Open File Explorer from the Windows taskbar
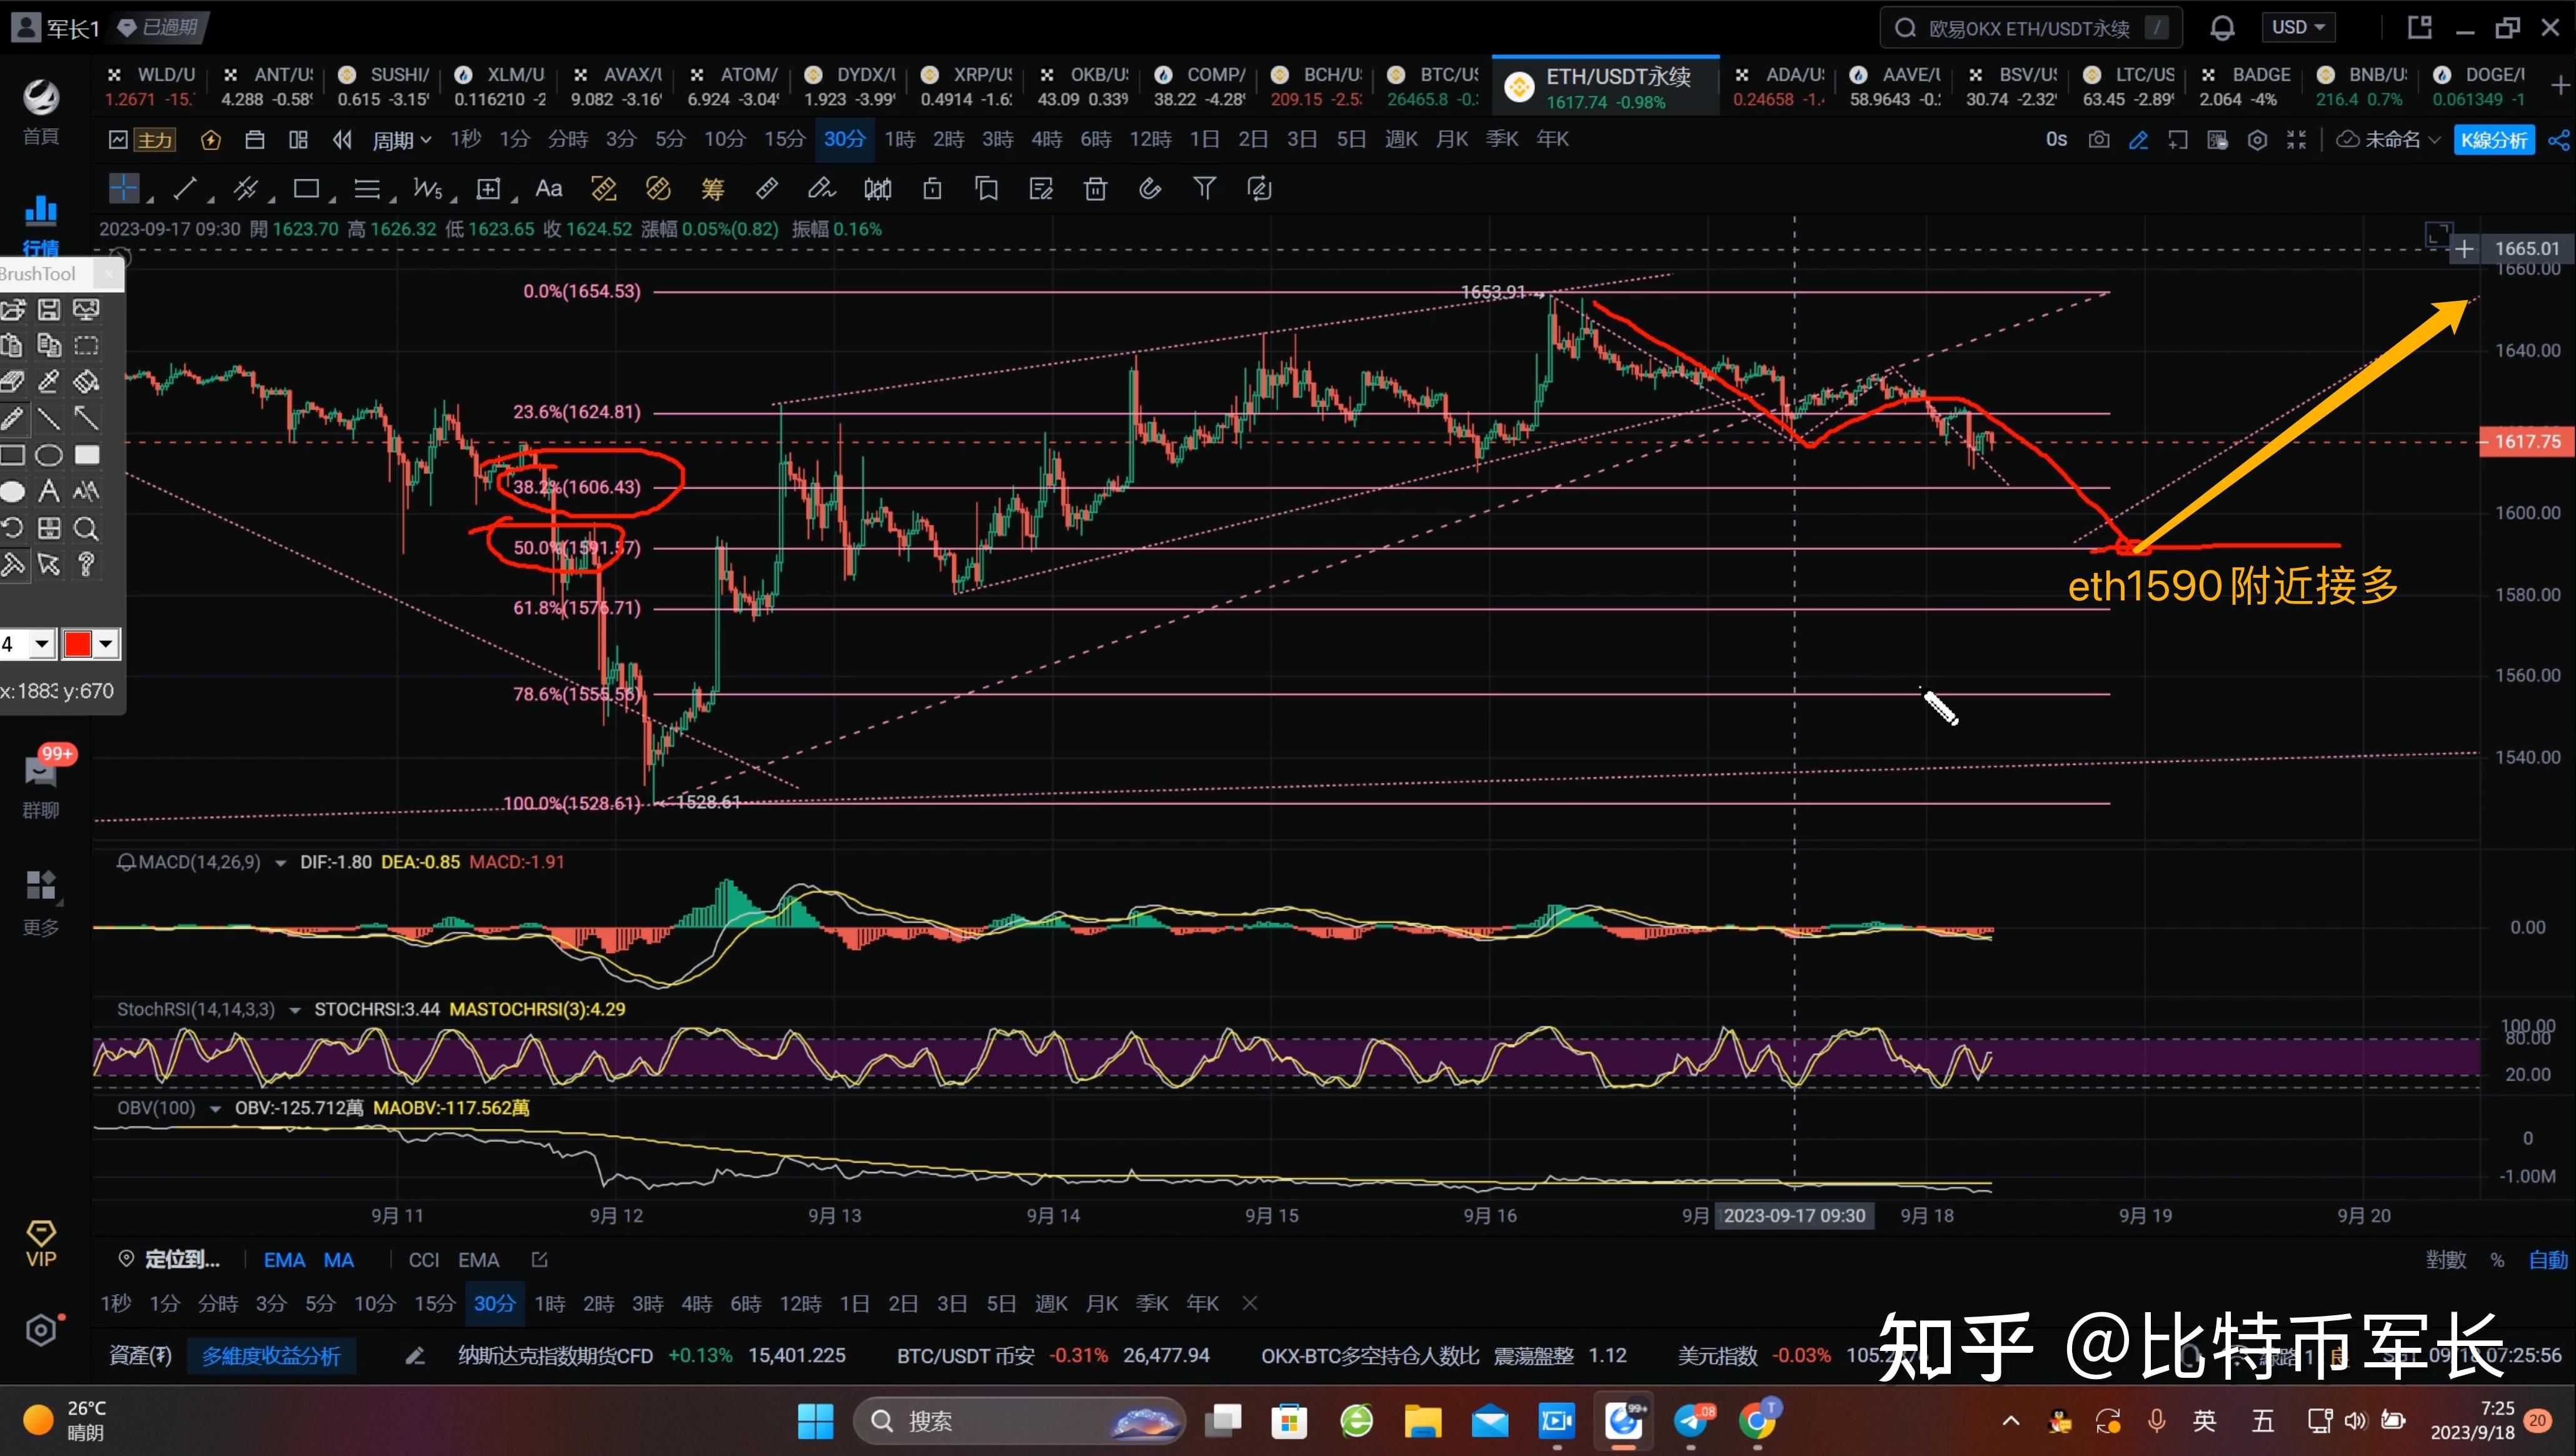Screen dimensions: 2576x1456 (1422, 1420)
